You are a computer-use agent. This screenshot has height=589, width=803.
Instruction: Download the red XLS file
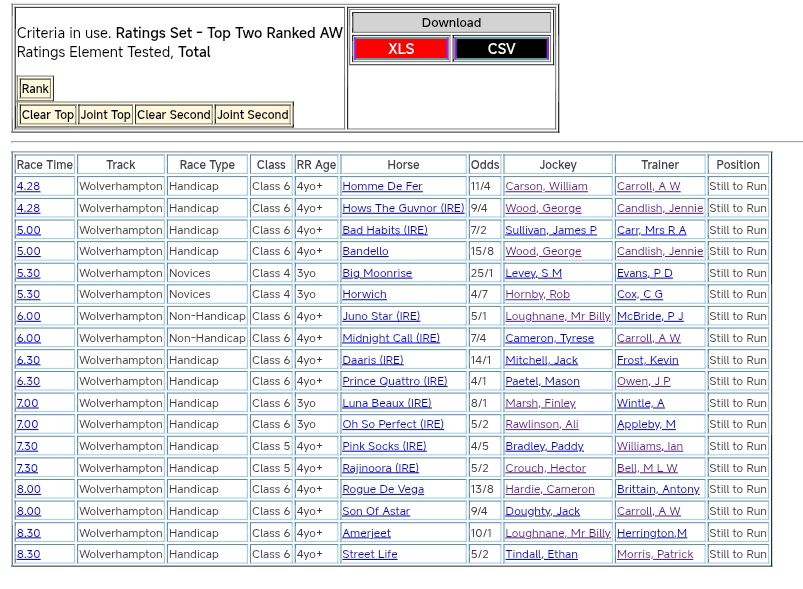(401, 49)
